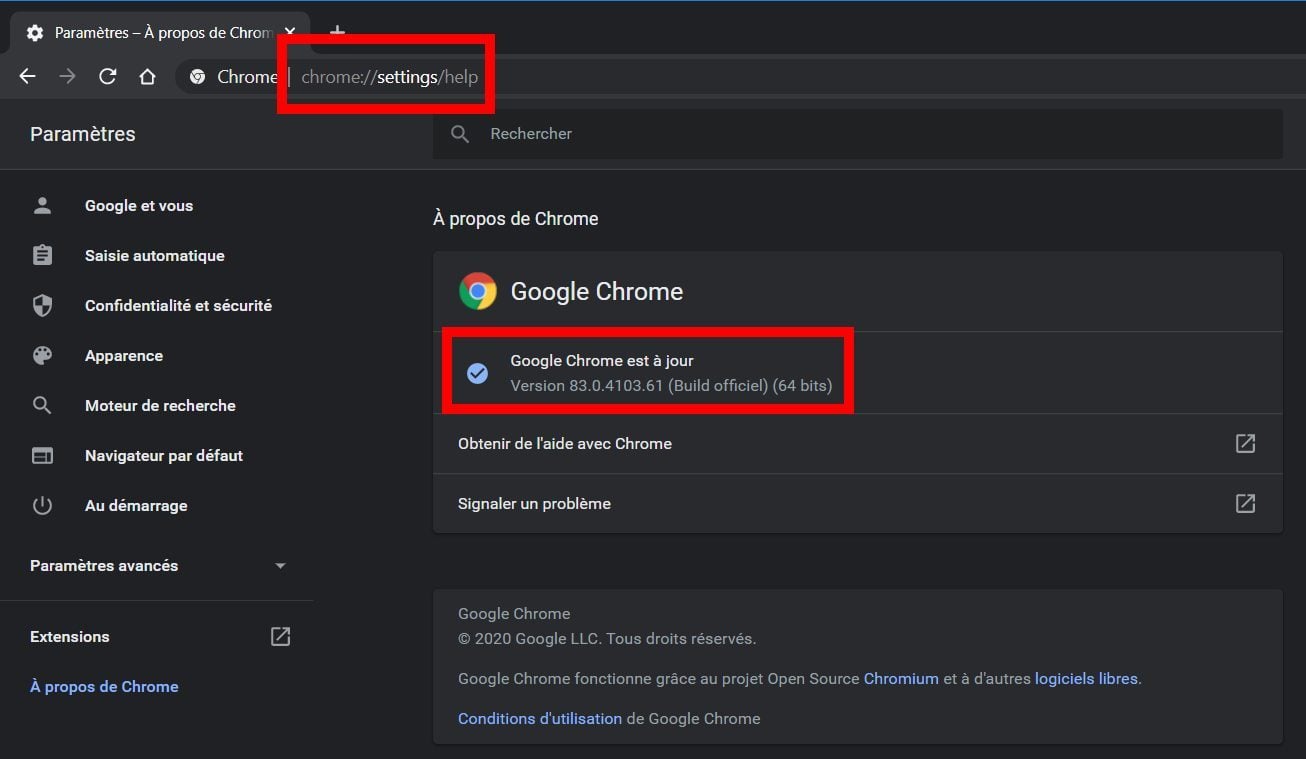
Task: Open the Chromium project link
Action: [x=901, y=679]
